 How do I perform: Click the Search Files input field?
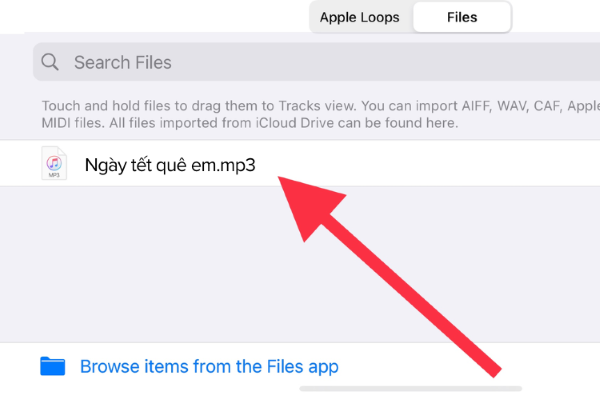coord(300,62)
